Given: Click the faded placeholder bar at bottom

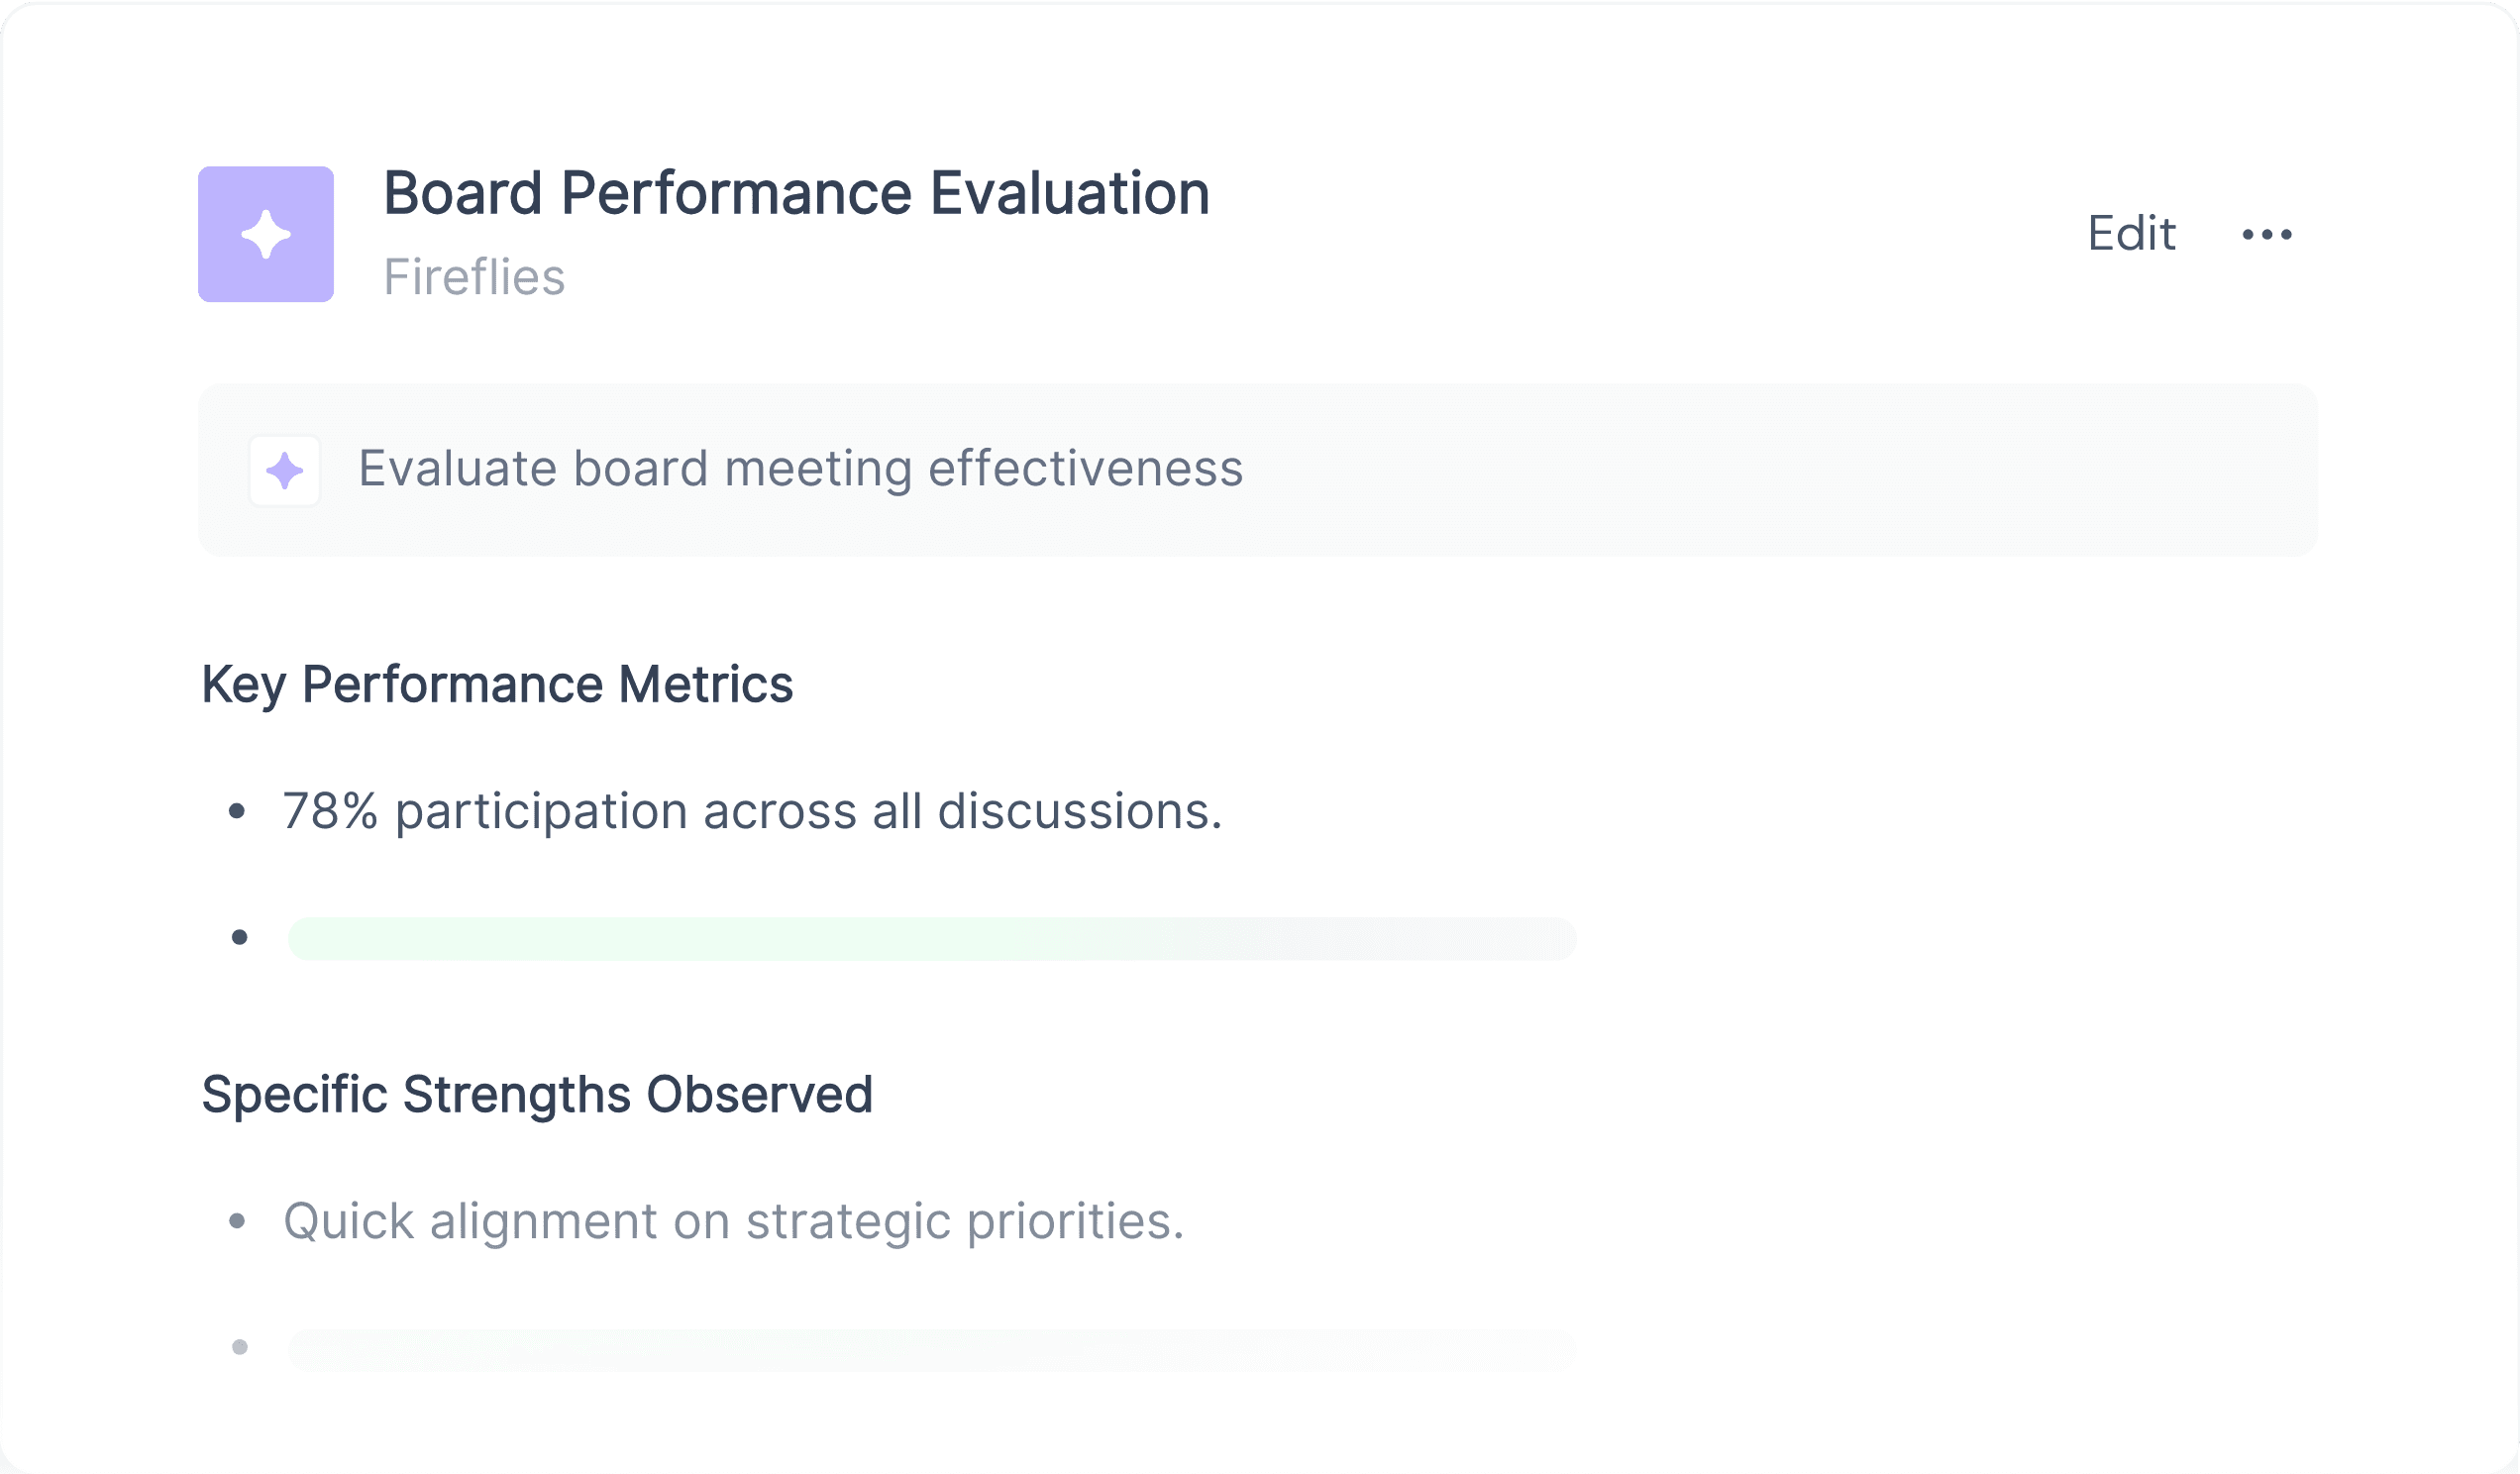Looking at the screenshot, I should point(932,1349).
